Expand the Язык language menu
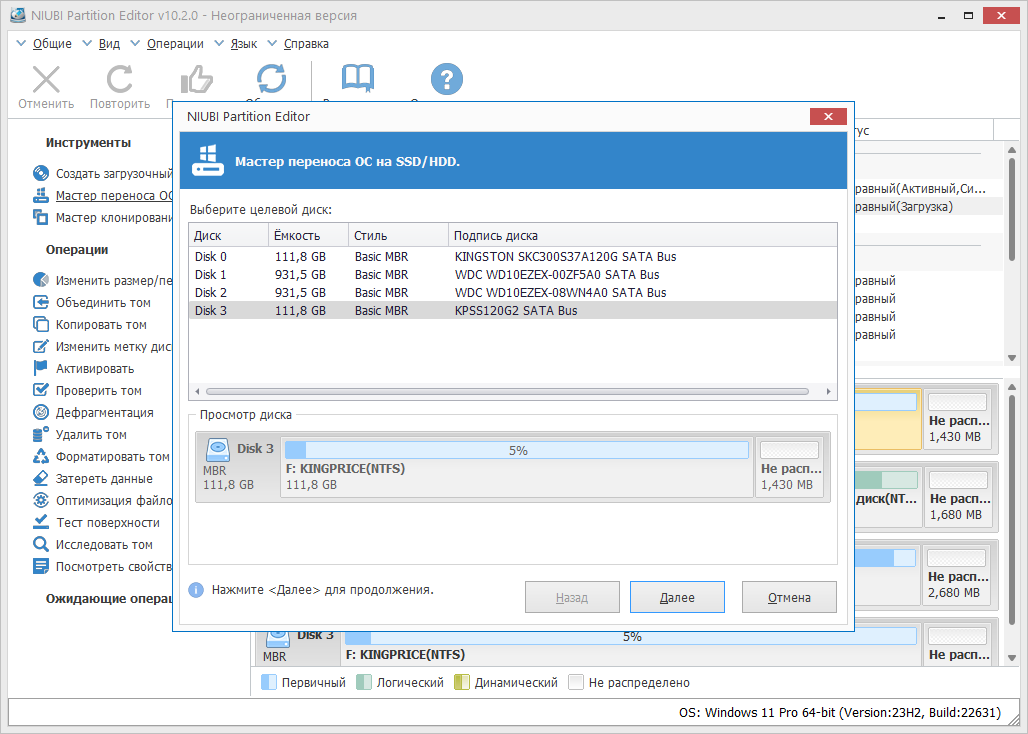This screenshot has width=1028, height=734. click(244, 43)
